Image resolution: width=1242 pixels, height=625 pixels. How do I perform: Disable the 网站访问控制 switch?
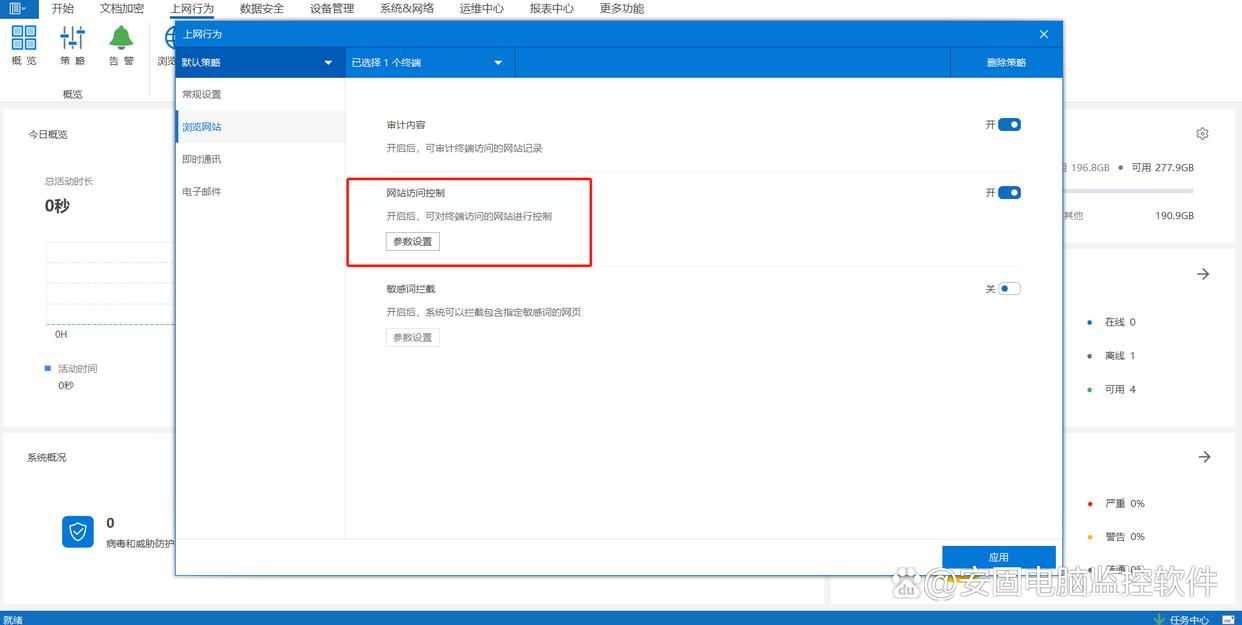(x=1009, y=193)
